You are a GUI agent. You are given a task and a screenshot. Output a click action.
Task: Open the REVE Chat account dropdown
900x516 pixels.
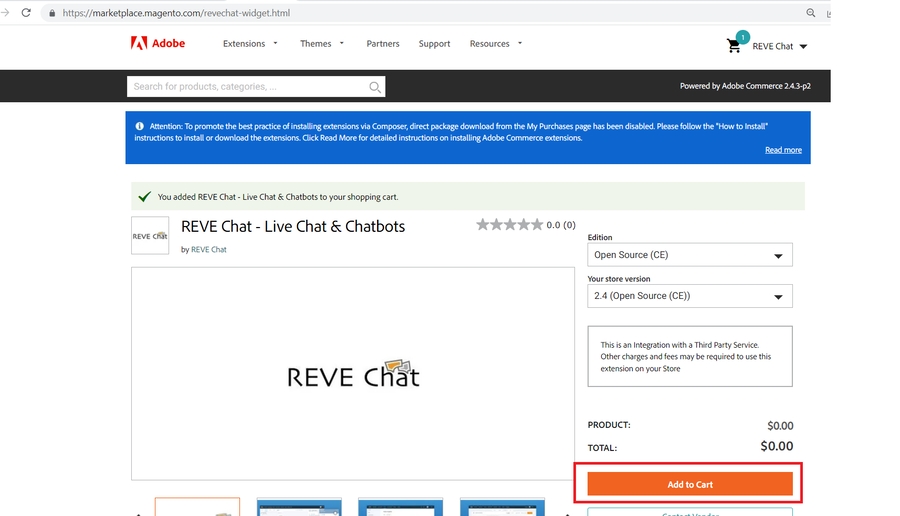pyautogui.click(x=779, y=46)
